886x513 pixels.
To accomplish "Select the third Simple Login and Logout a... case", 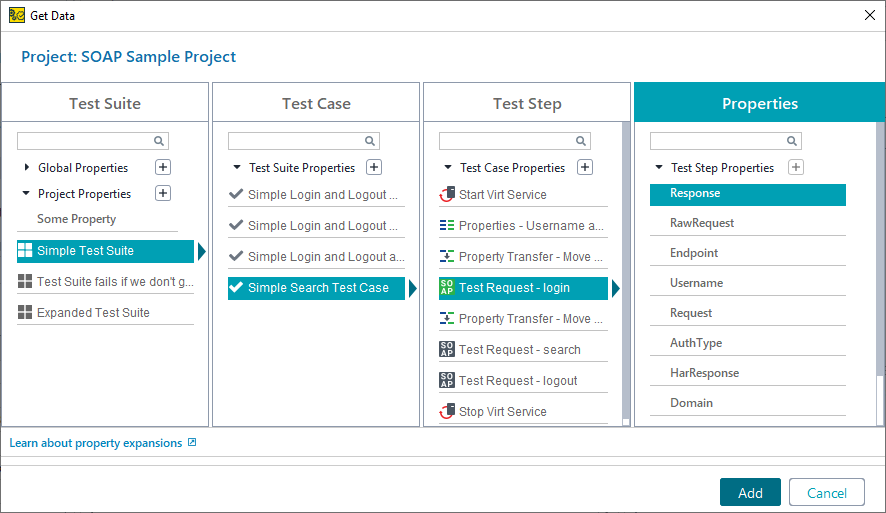I will (x=316, y=256).
